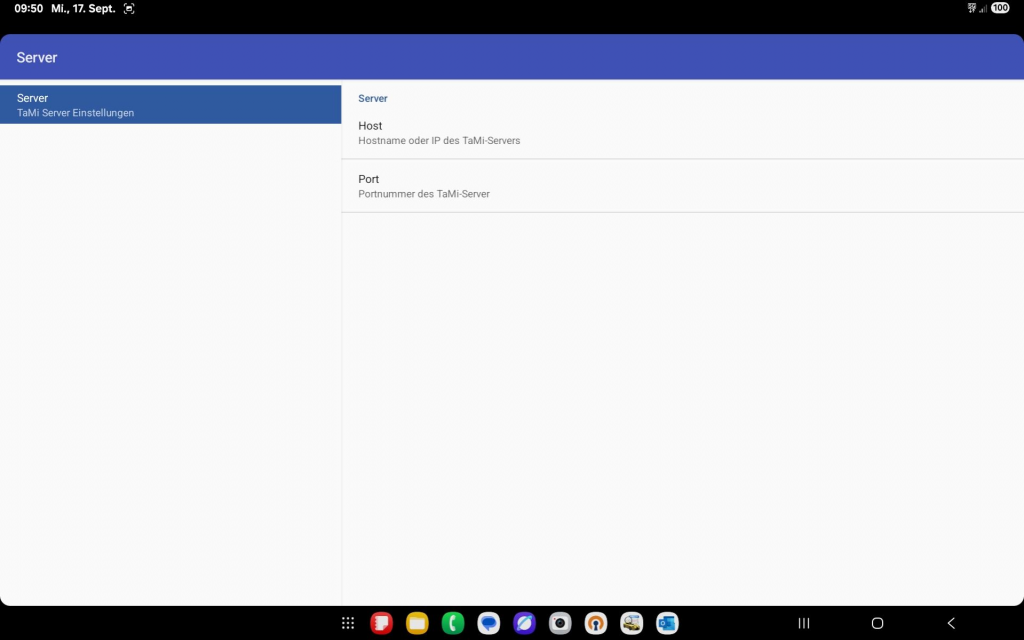The width and height of the screenshot is (1024, 640).
Task: Launch the orange OpenVPN app icon
Action: tap(596, 623)
